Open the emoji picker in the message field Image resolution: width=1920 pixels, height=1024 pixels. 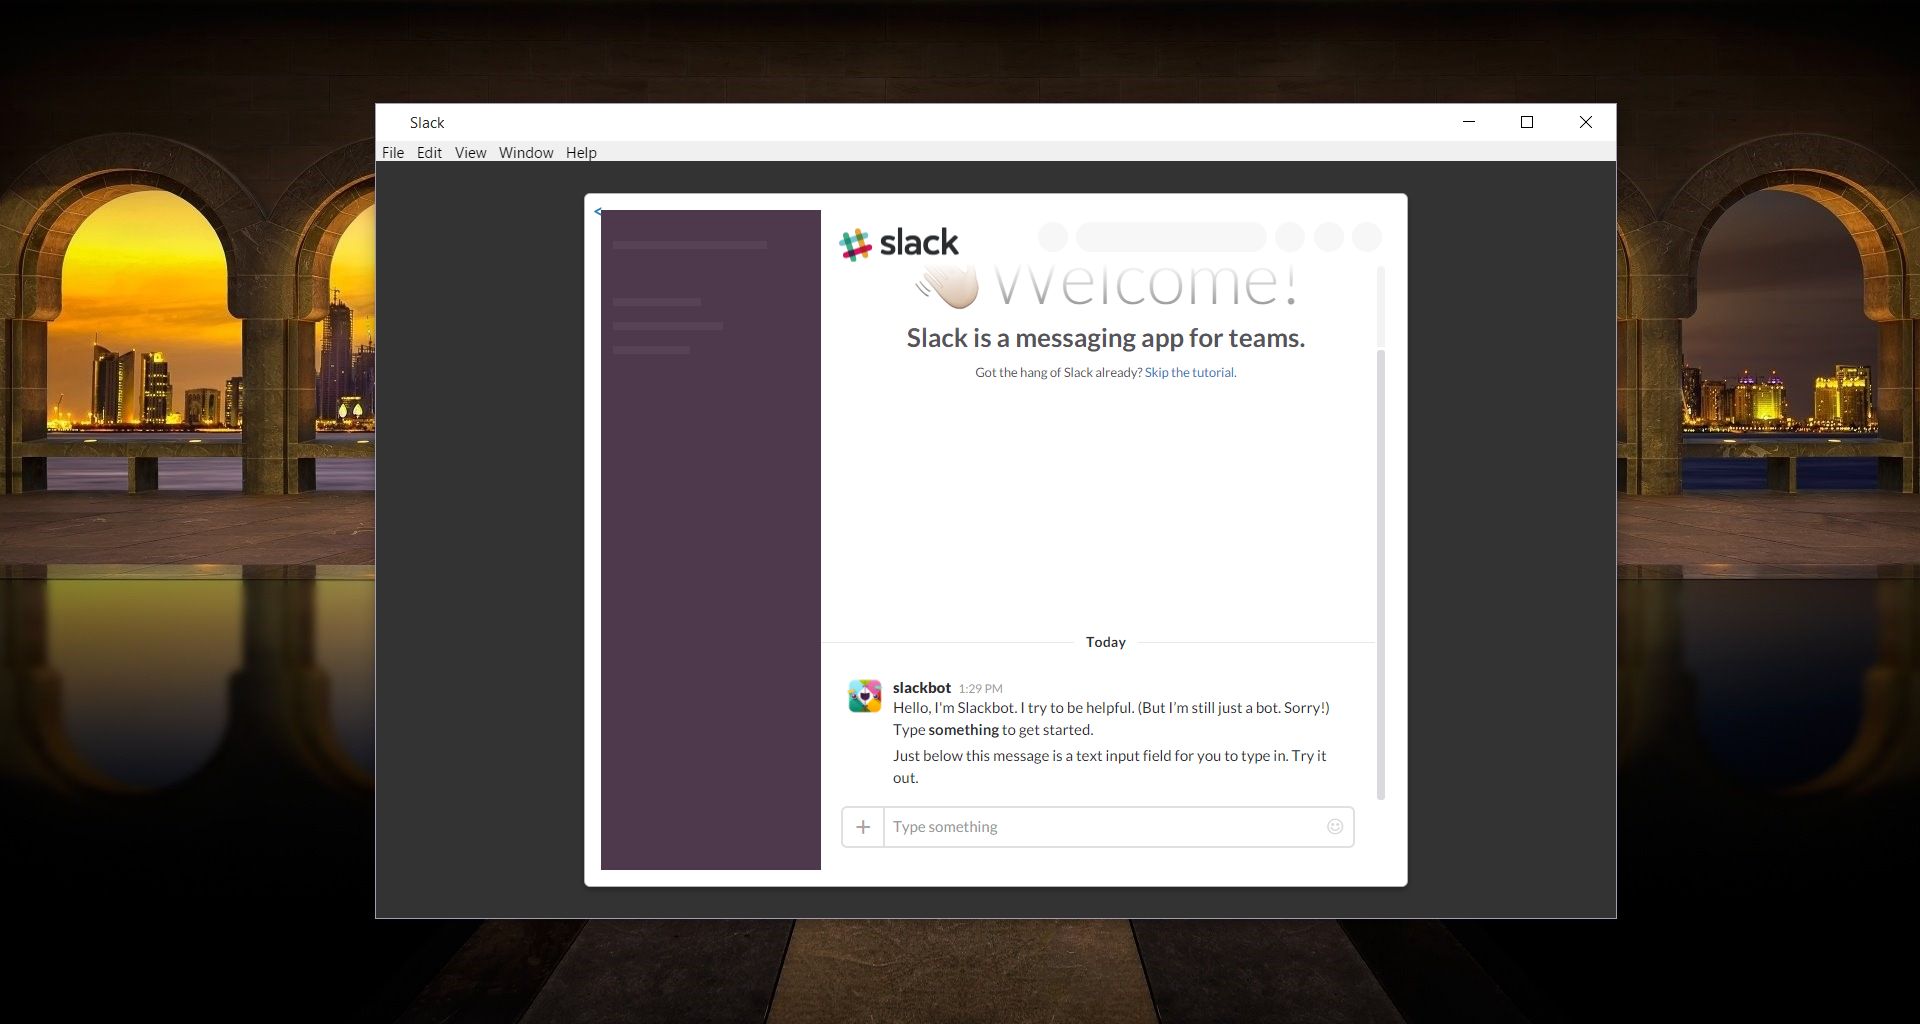click(x=1335, y=827)
